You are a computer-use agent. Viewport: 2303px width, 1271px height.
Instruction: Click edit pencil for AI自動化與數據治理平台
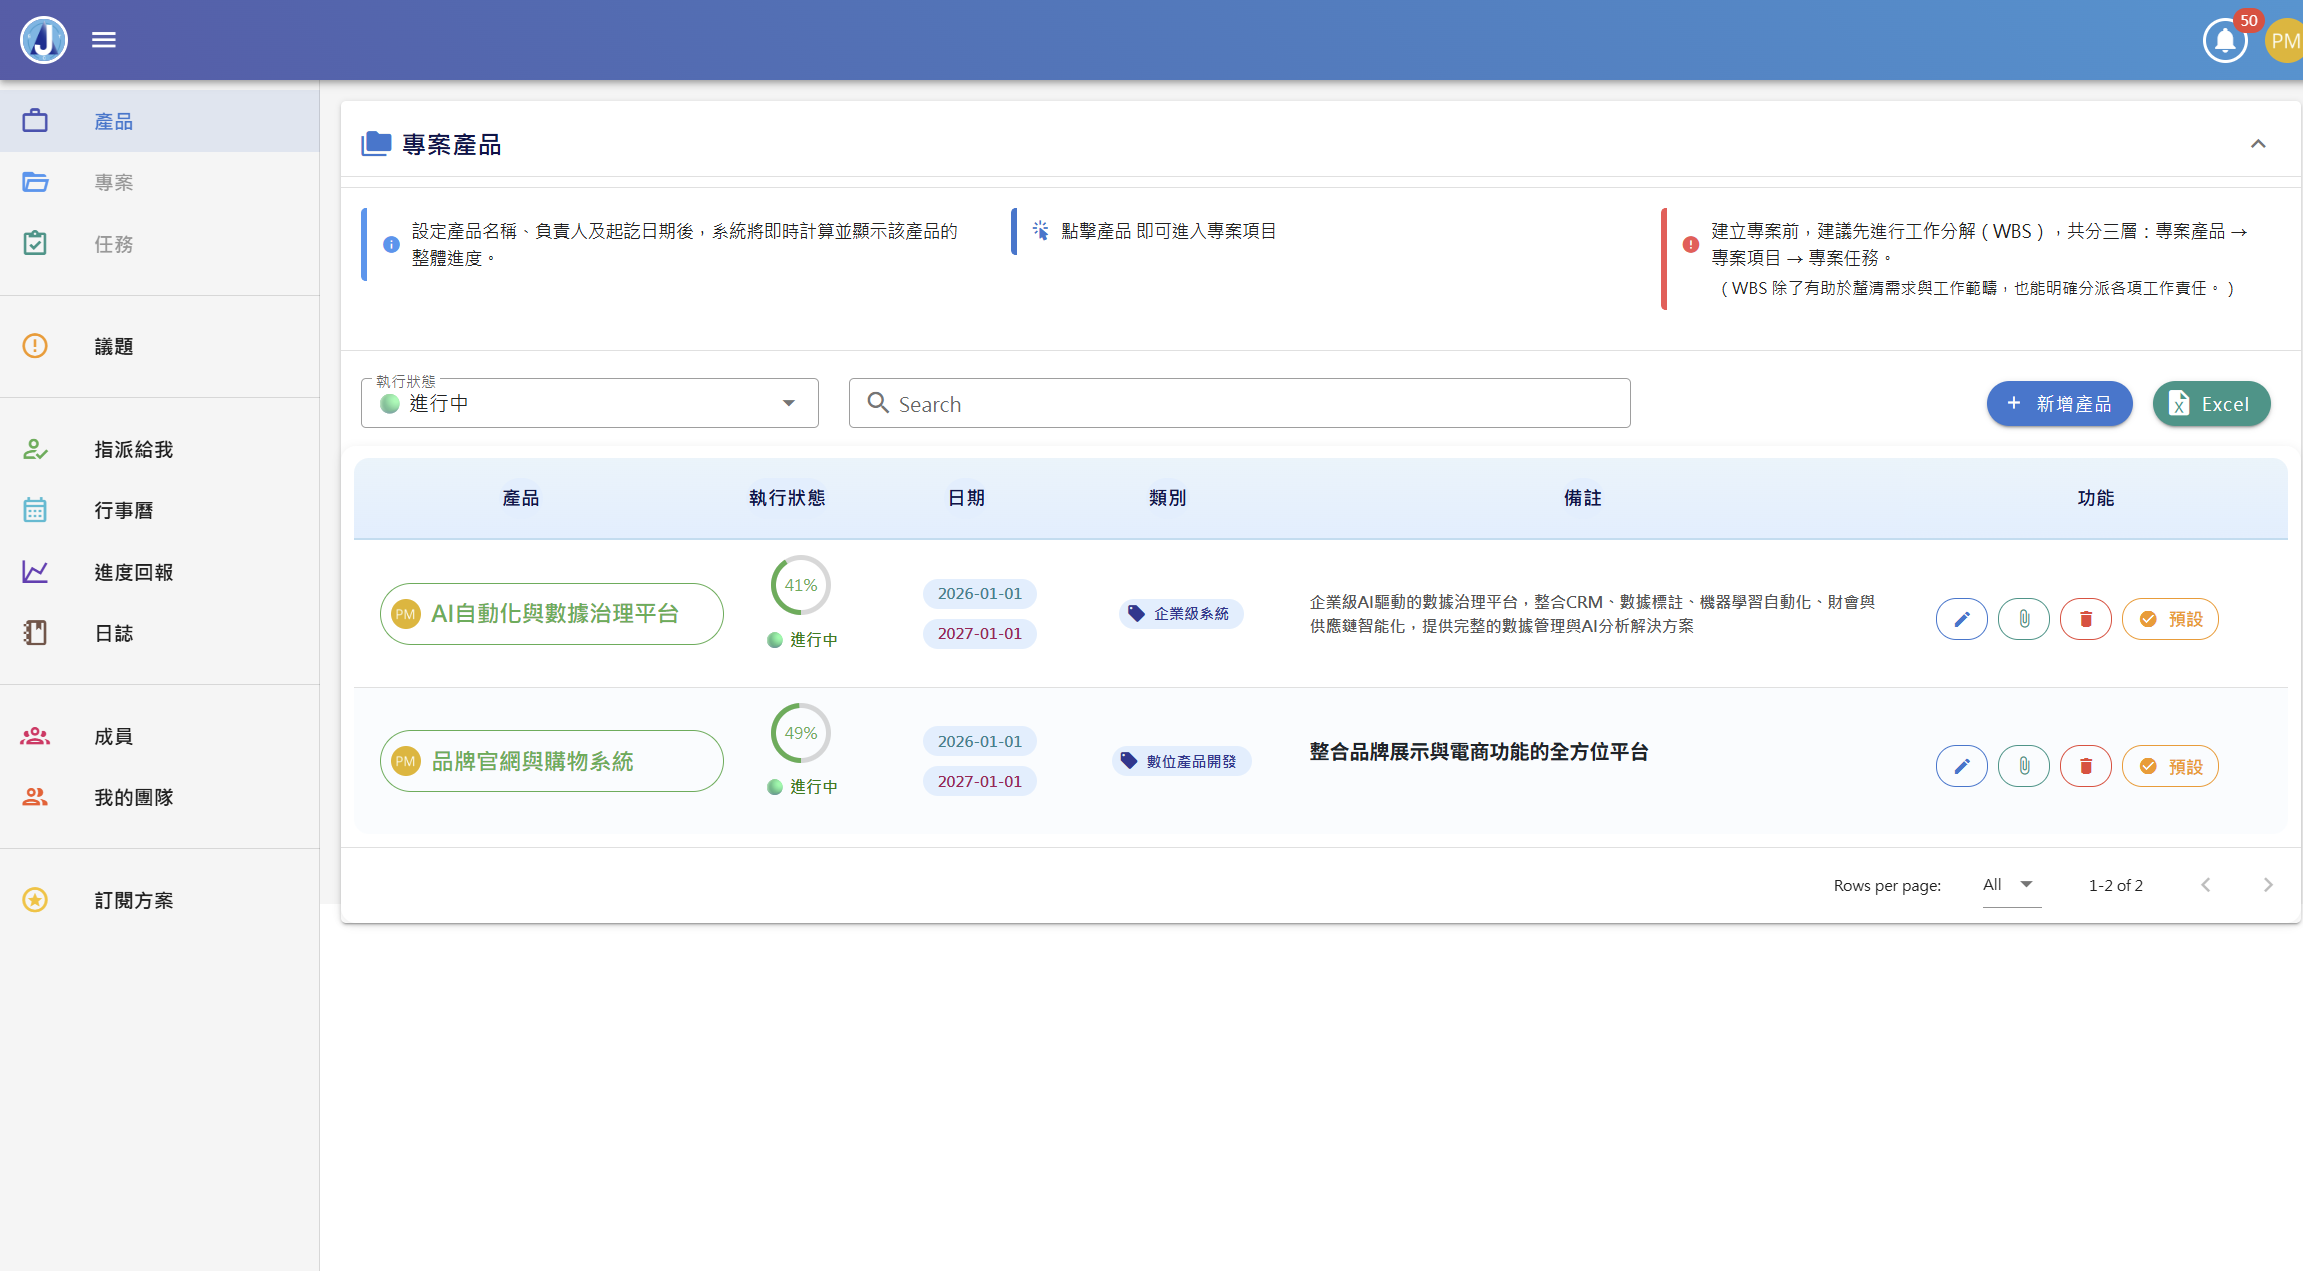[1961, 619]
